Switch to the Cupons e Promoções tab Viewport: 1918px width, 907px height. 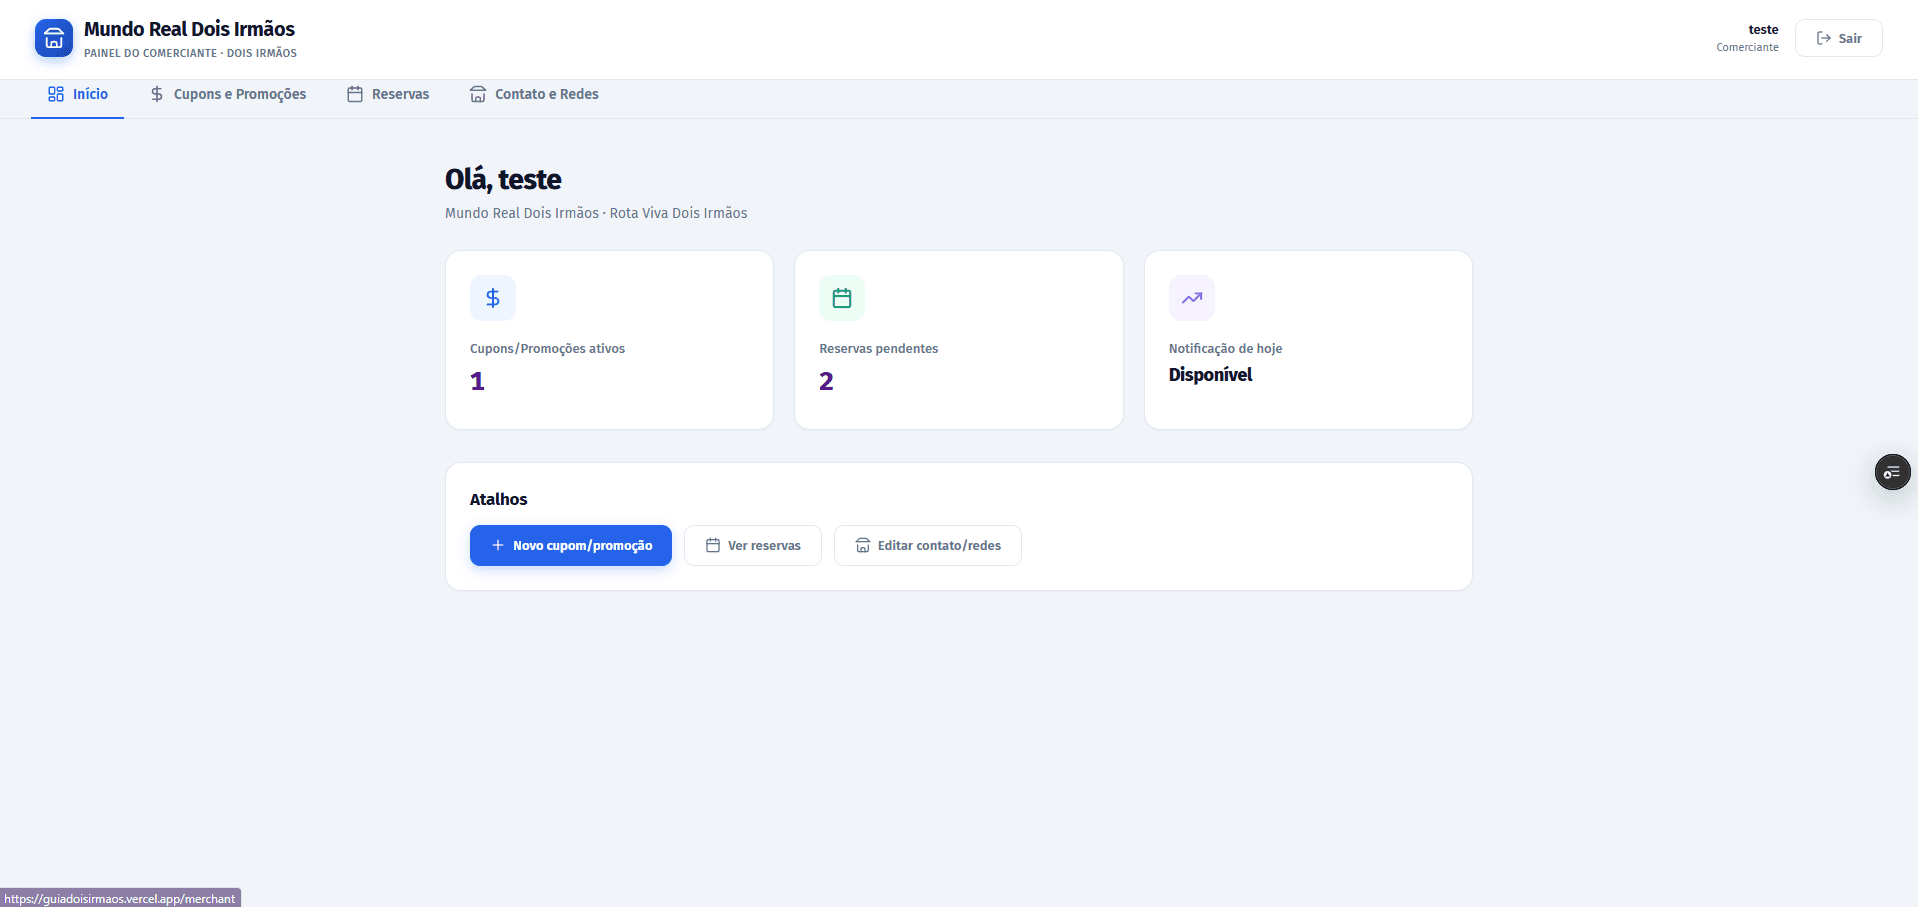[x=228, y=94]
